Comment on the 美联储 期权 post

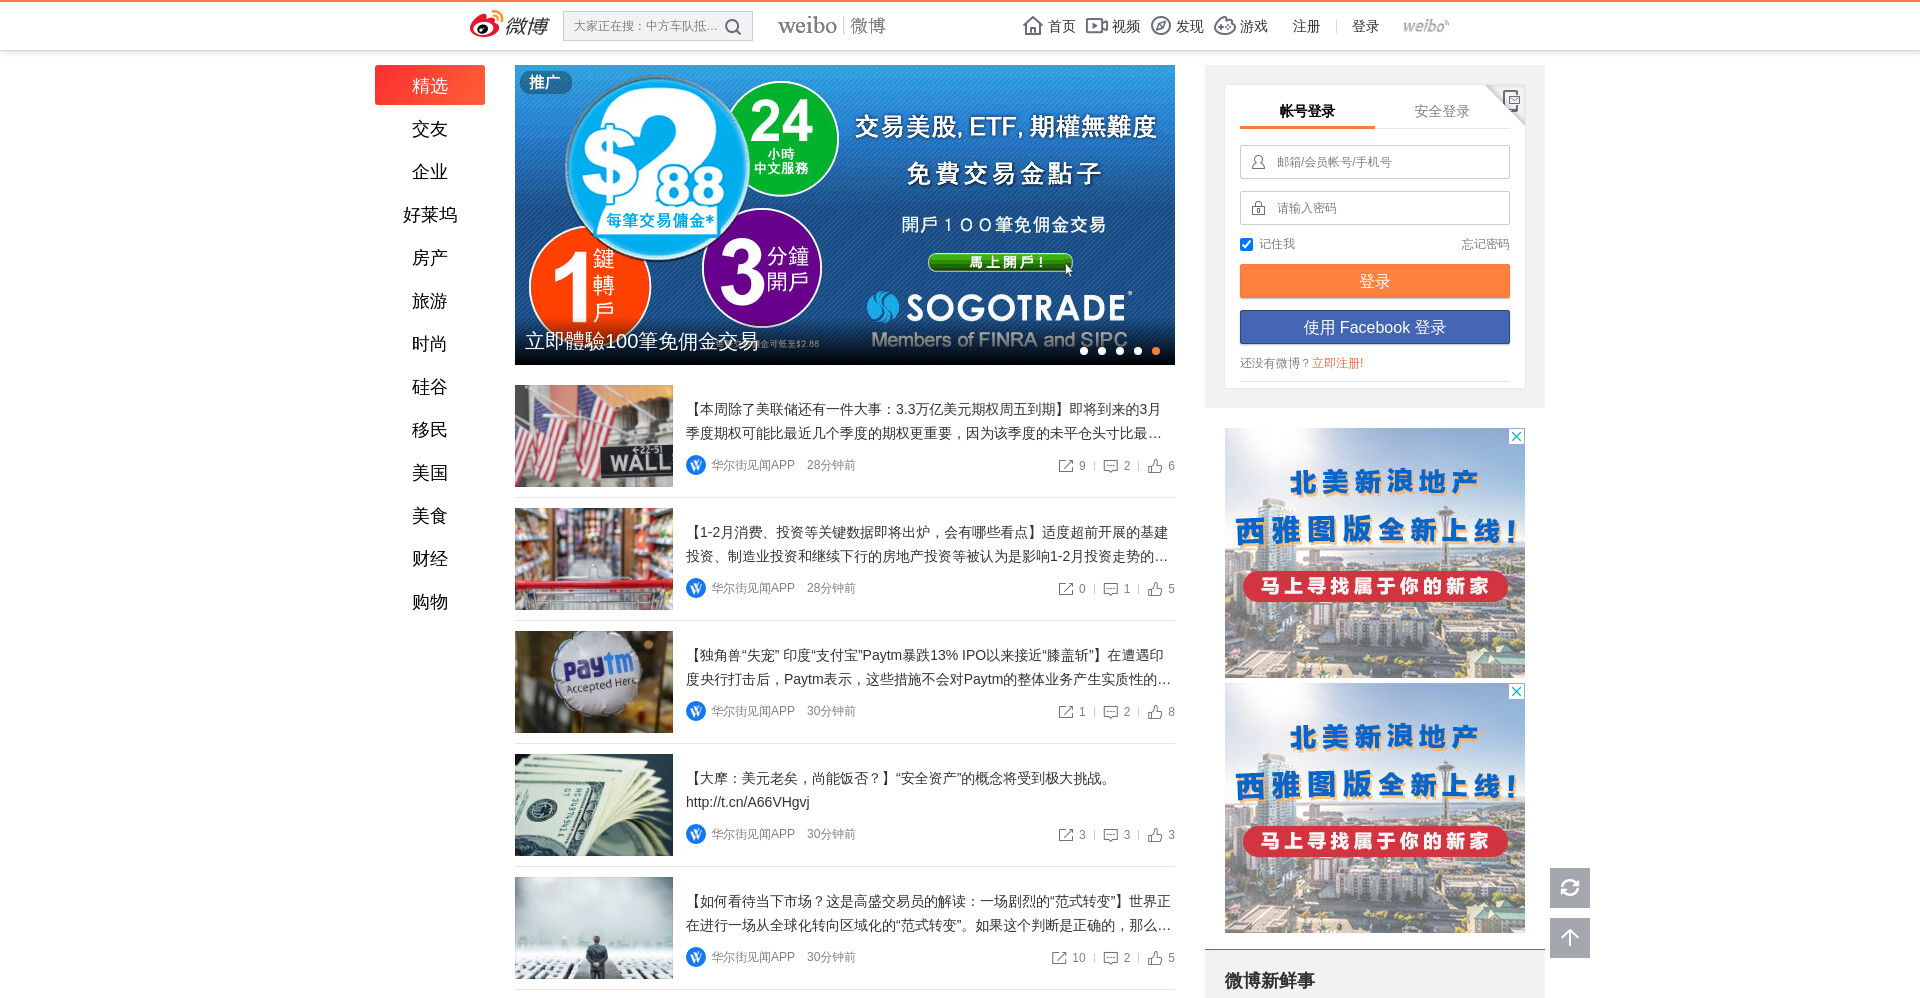click(1117, 466)
